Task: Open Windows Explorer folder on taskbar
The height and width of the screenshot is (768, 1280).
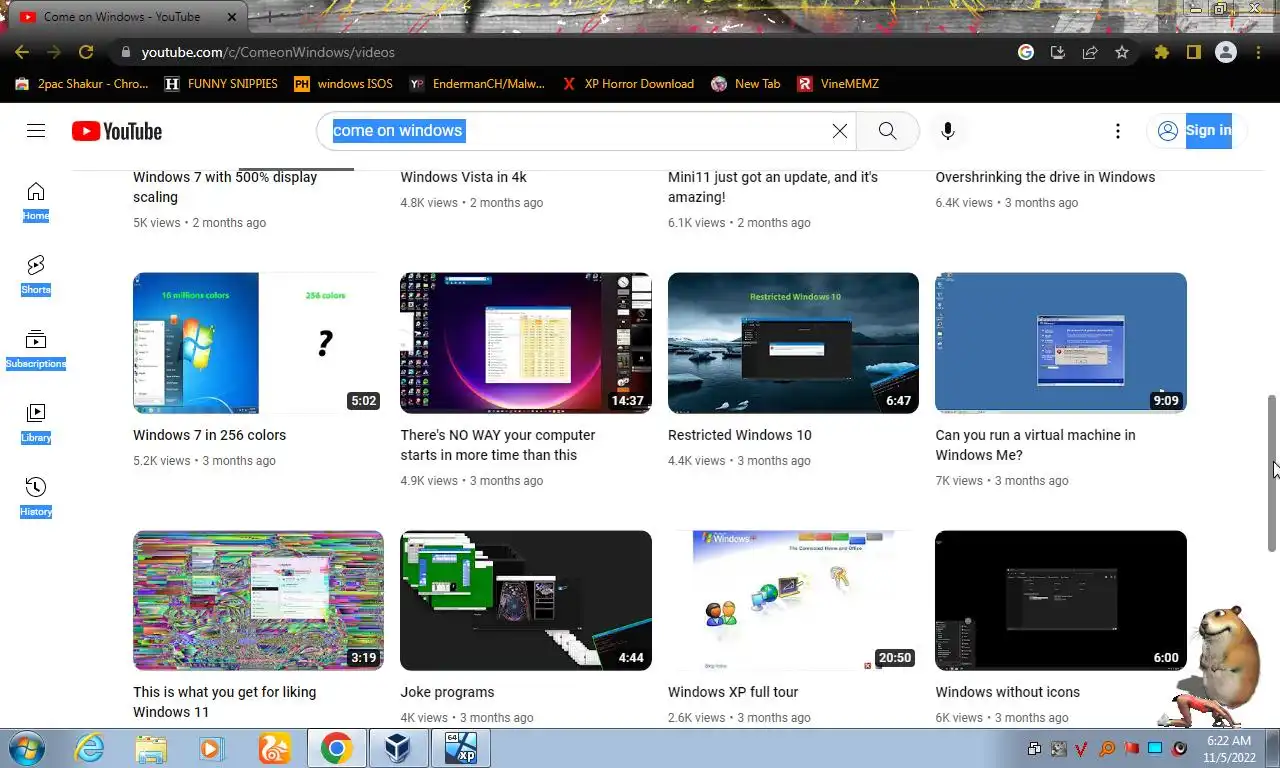Action: pyautogui.click(x=151, y=748)
